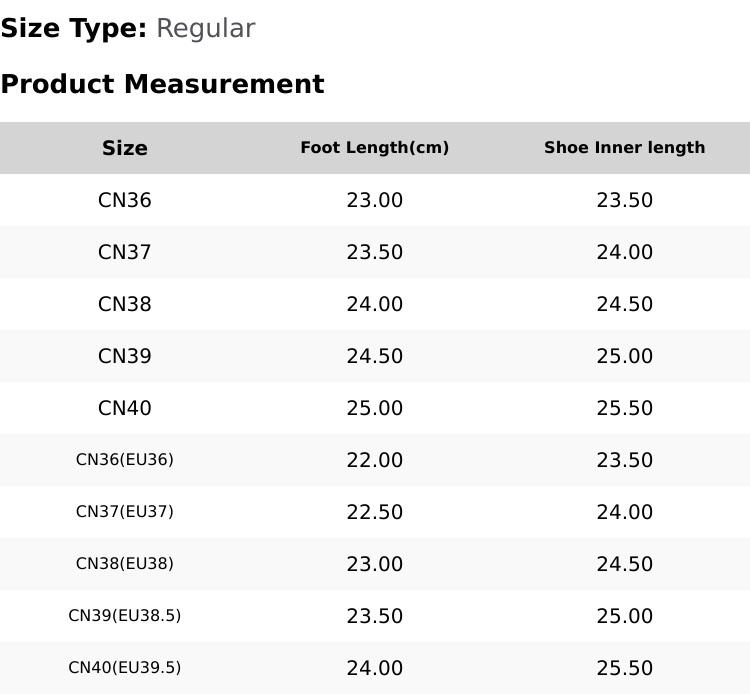This screenshot has height=694, width=750.
Task: Click the Foot Length(cm) column header
Action: pyautogui.click(x=375, y=148)
